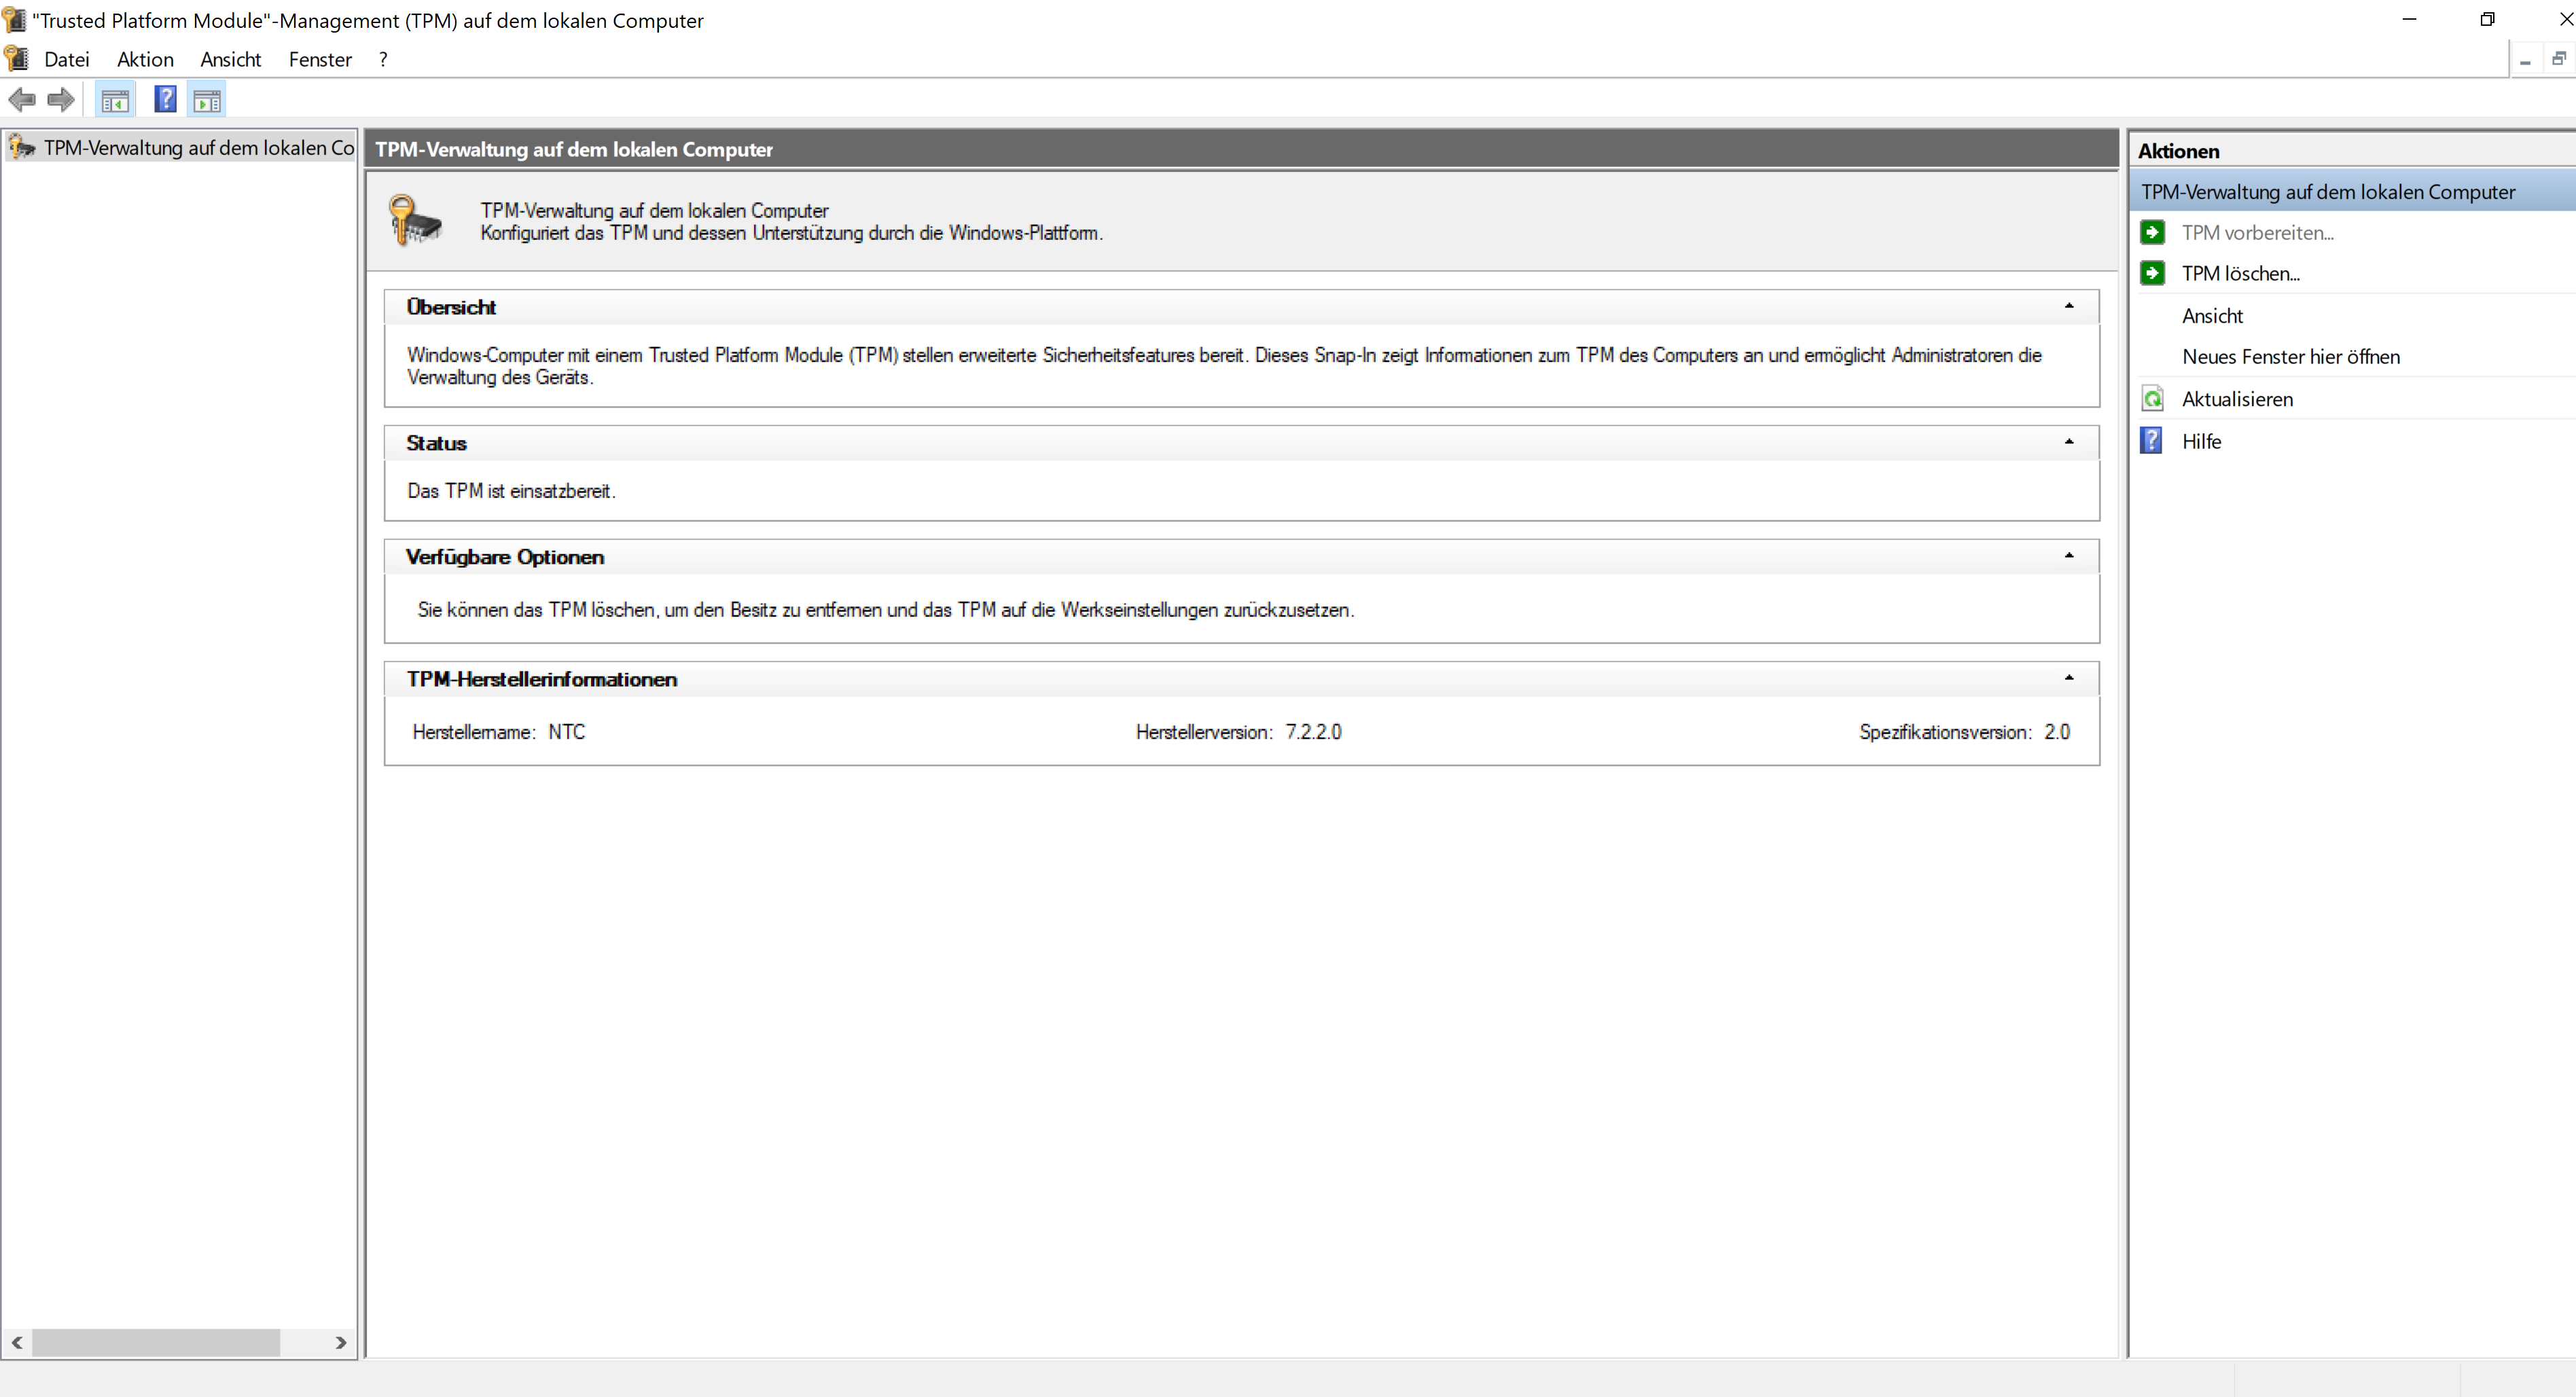The image size is (2576, 1397).
Task: Toggle the action pane toolbar icon
Action: [x=207, y=100]
